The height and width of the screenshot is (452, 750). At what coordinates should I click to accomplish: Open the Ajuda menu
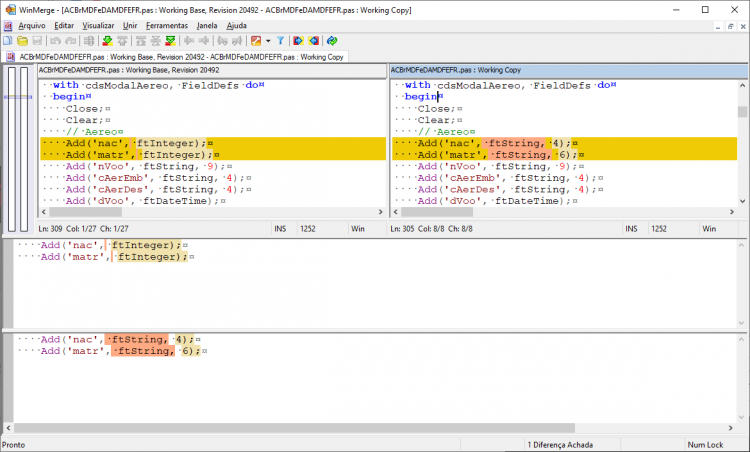[236, 26]
